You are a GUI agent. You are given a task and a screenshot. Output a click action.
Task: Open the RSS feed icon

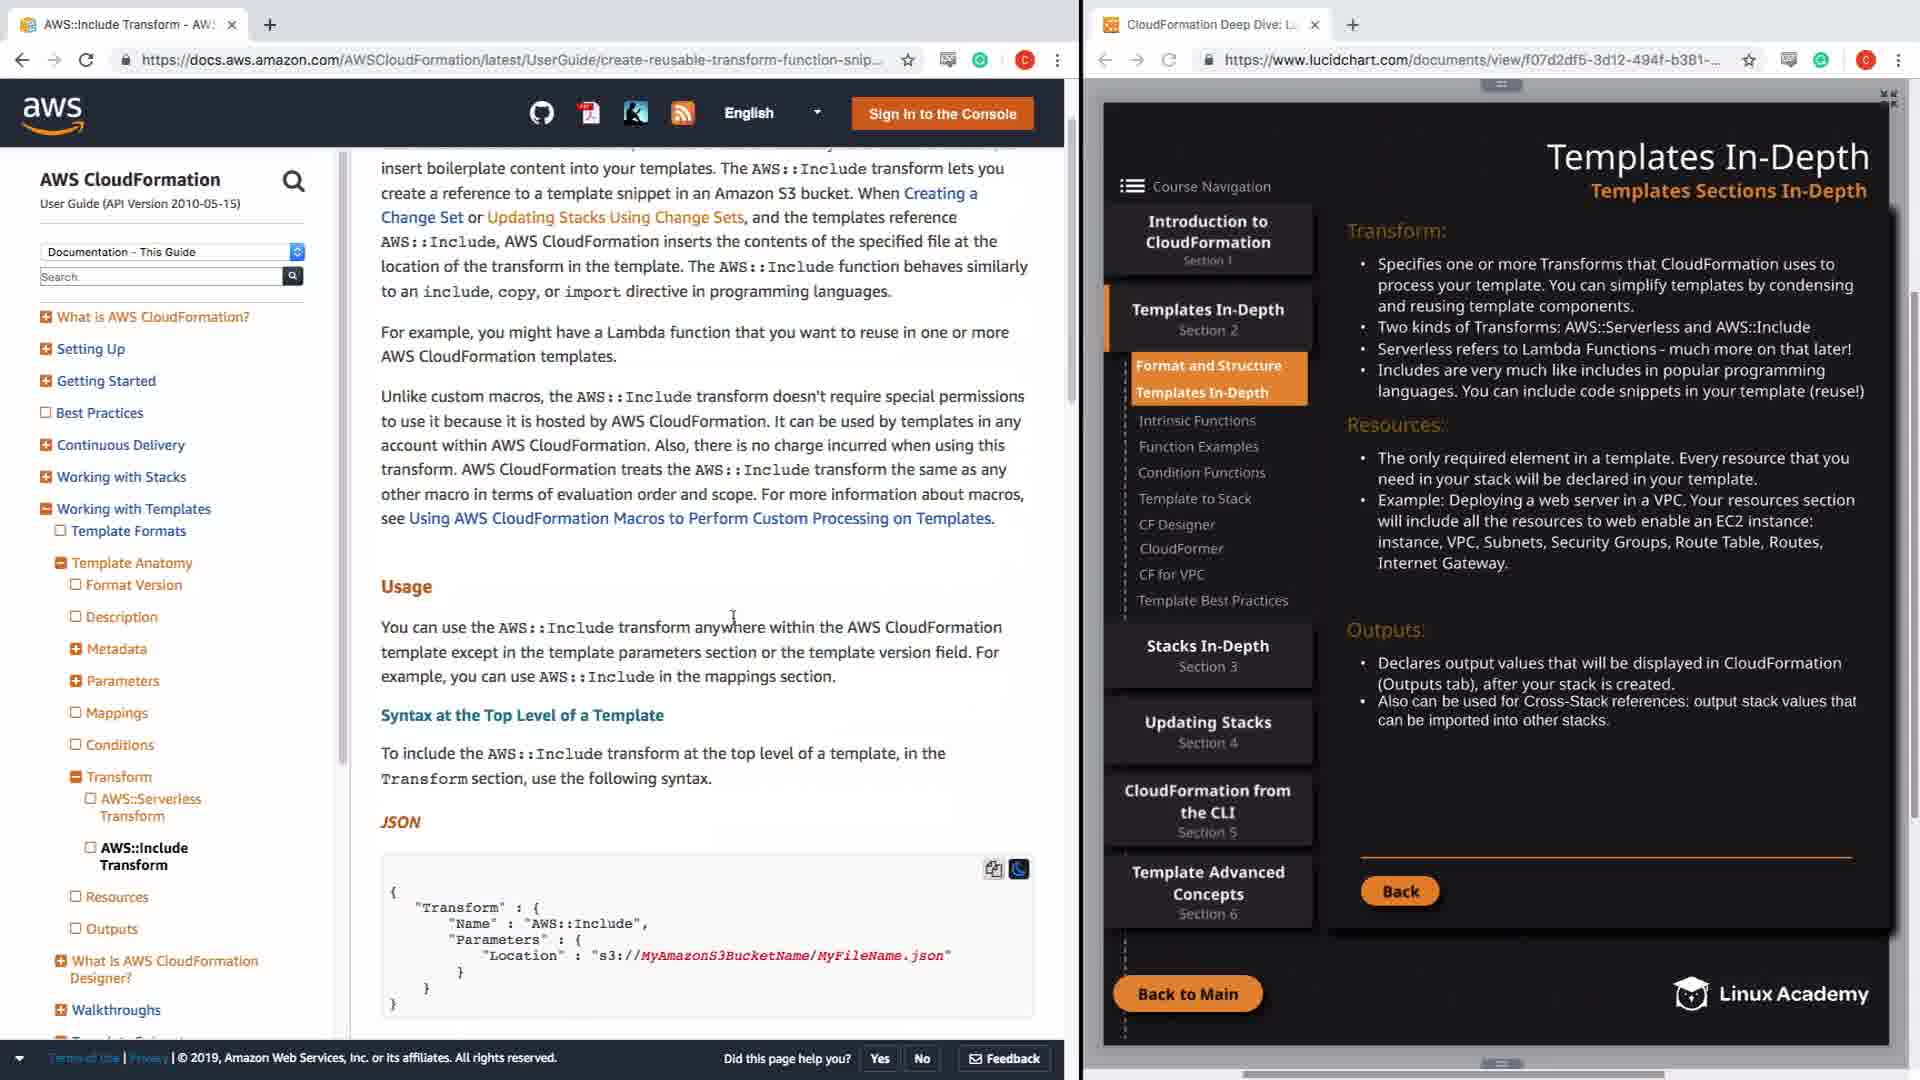click(682, 113)
